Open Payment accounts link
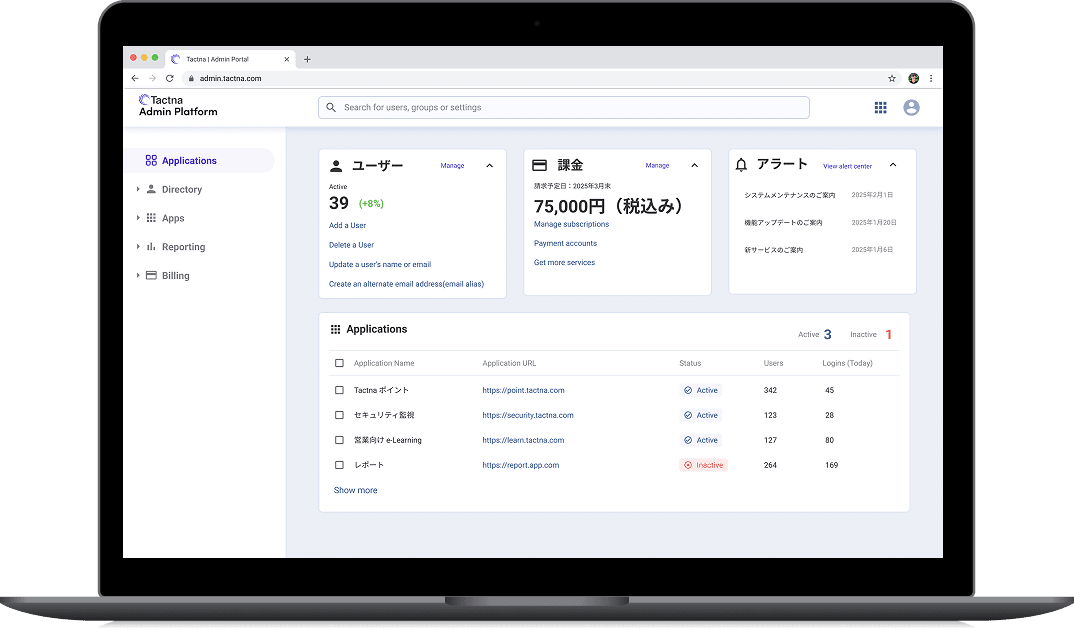Image resolution: width=1074 pixels, height=629 pixels. (x=565, y=243)
